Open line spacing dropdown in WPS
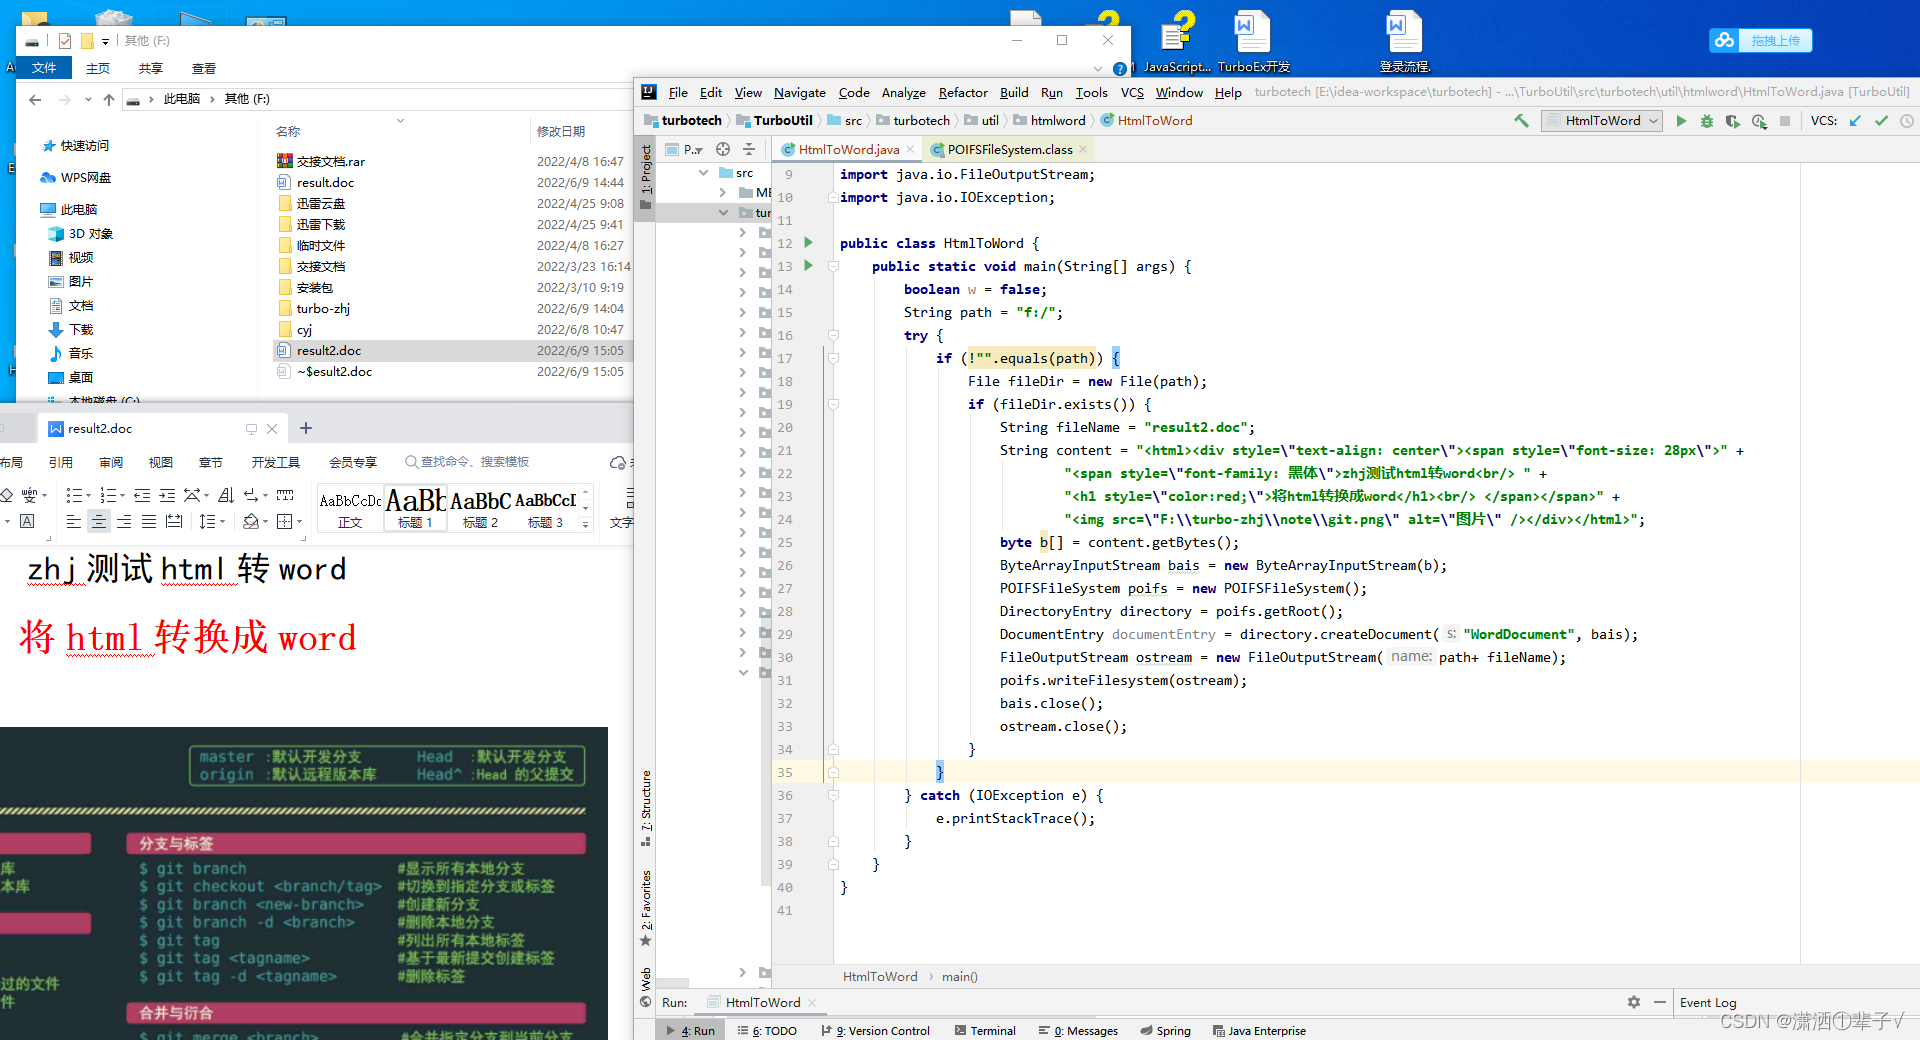The width and height of the screenshot is (1920, 1040). coord(221,522)
